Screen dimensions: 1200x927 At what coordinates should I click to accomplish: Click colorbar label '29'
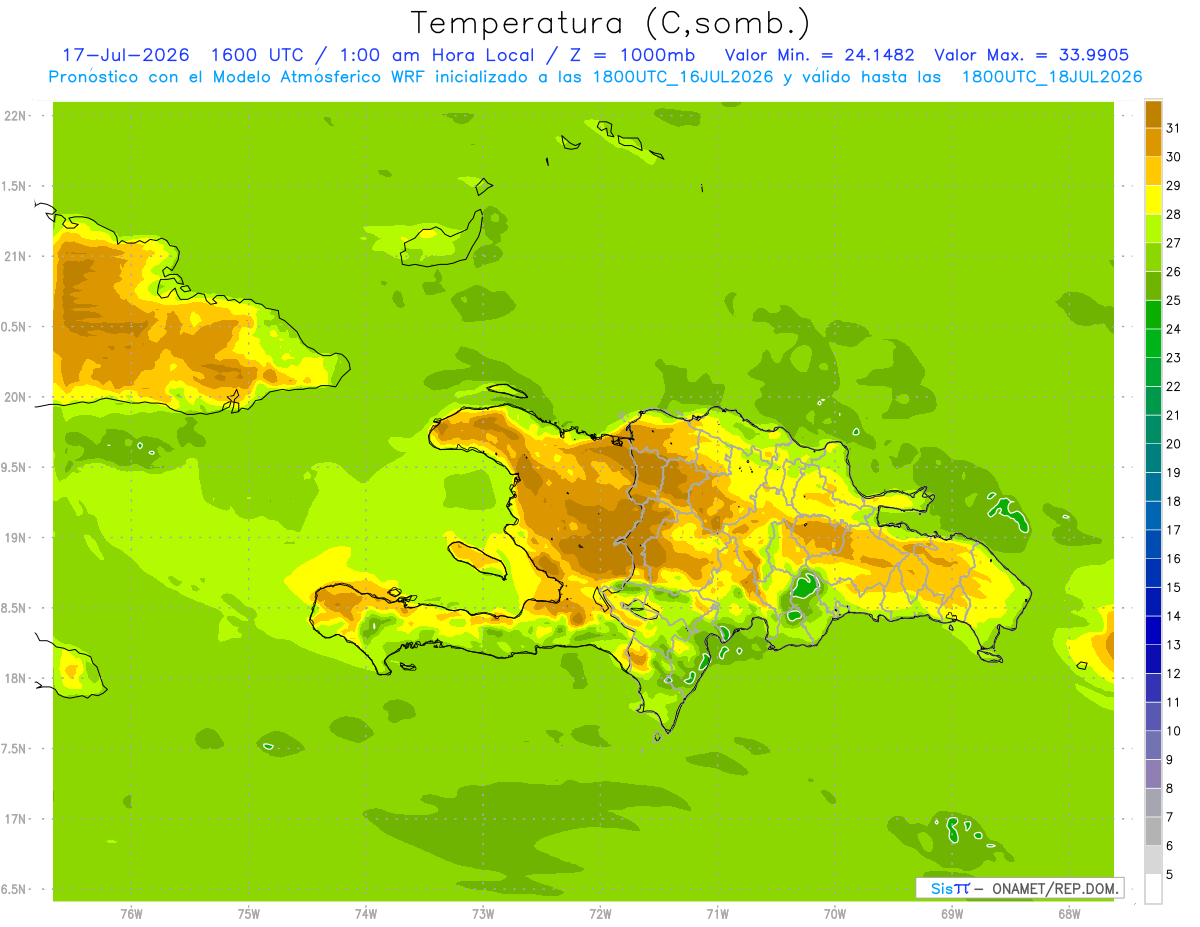(x=1174, y=186)
